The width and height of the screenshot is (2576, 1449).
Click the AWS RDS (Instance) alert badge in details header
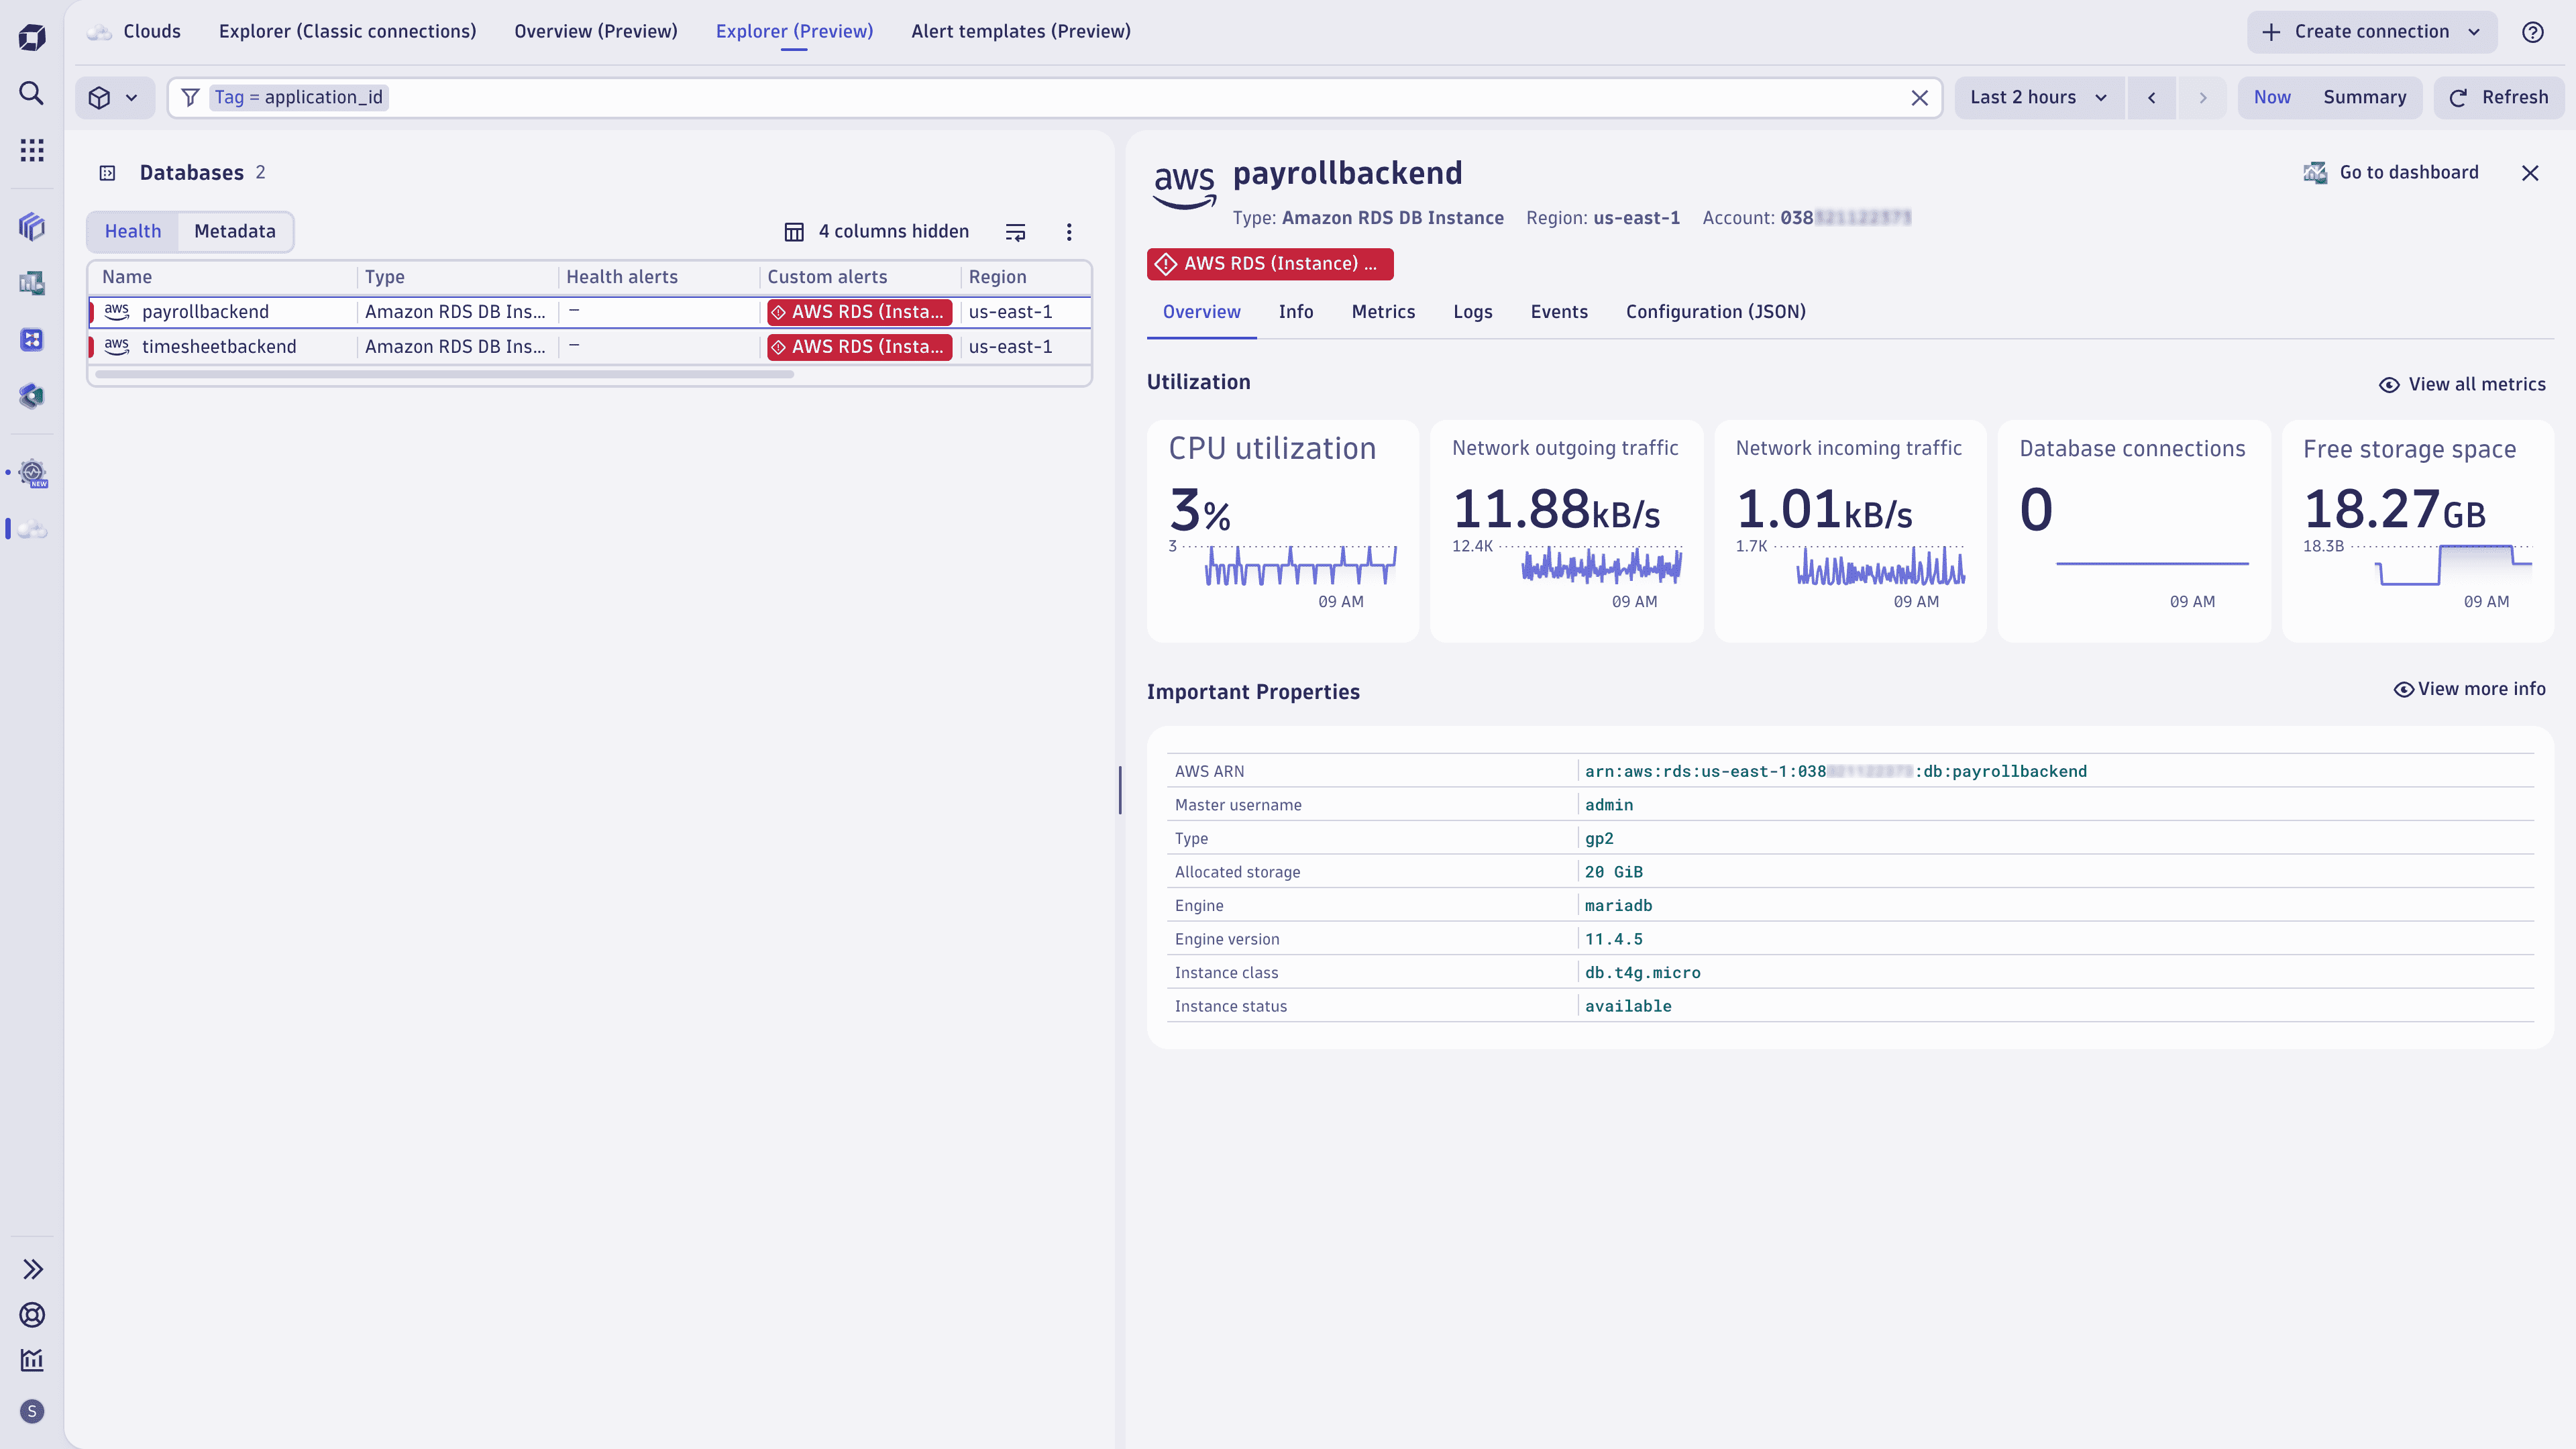1270,264
